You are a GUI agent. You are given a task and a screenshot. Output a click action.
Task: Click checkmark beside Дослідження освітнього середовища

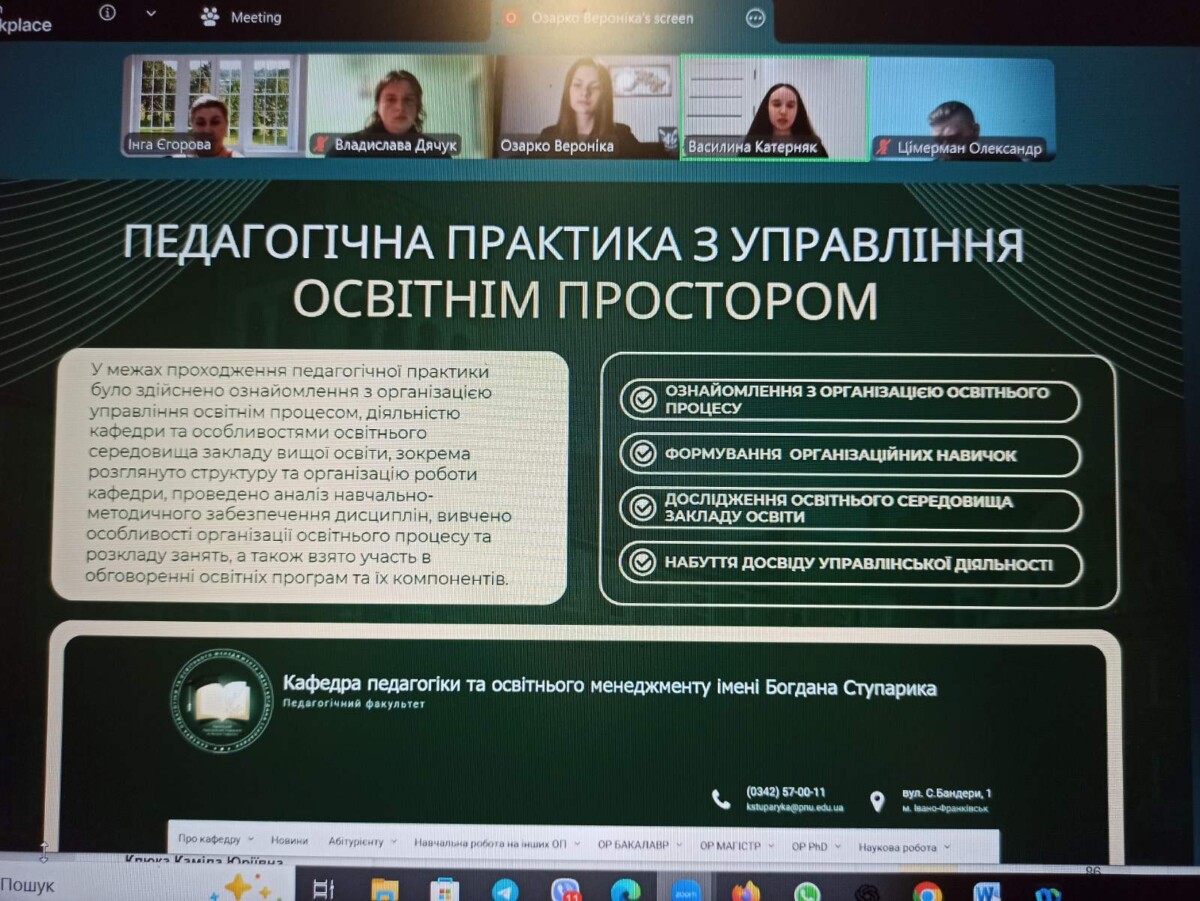point(642,508)
